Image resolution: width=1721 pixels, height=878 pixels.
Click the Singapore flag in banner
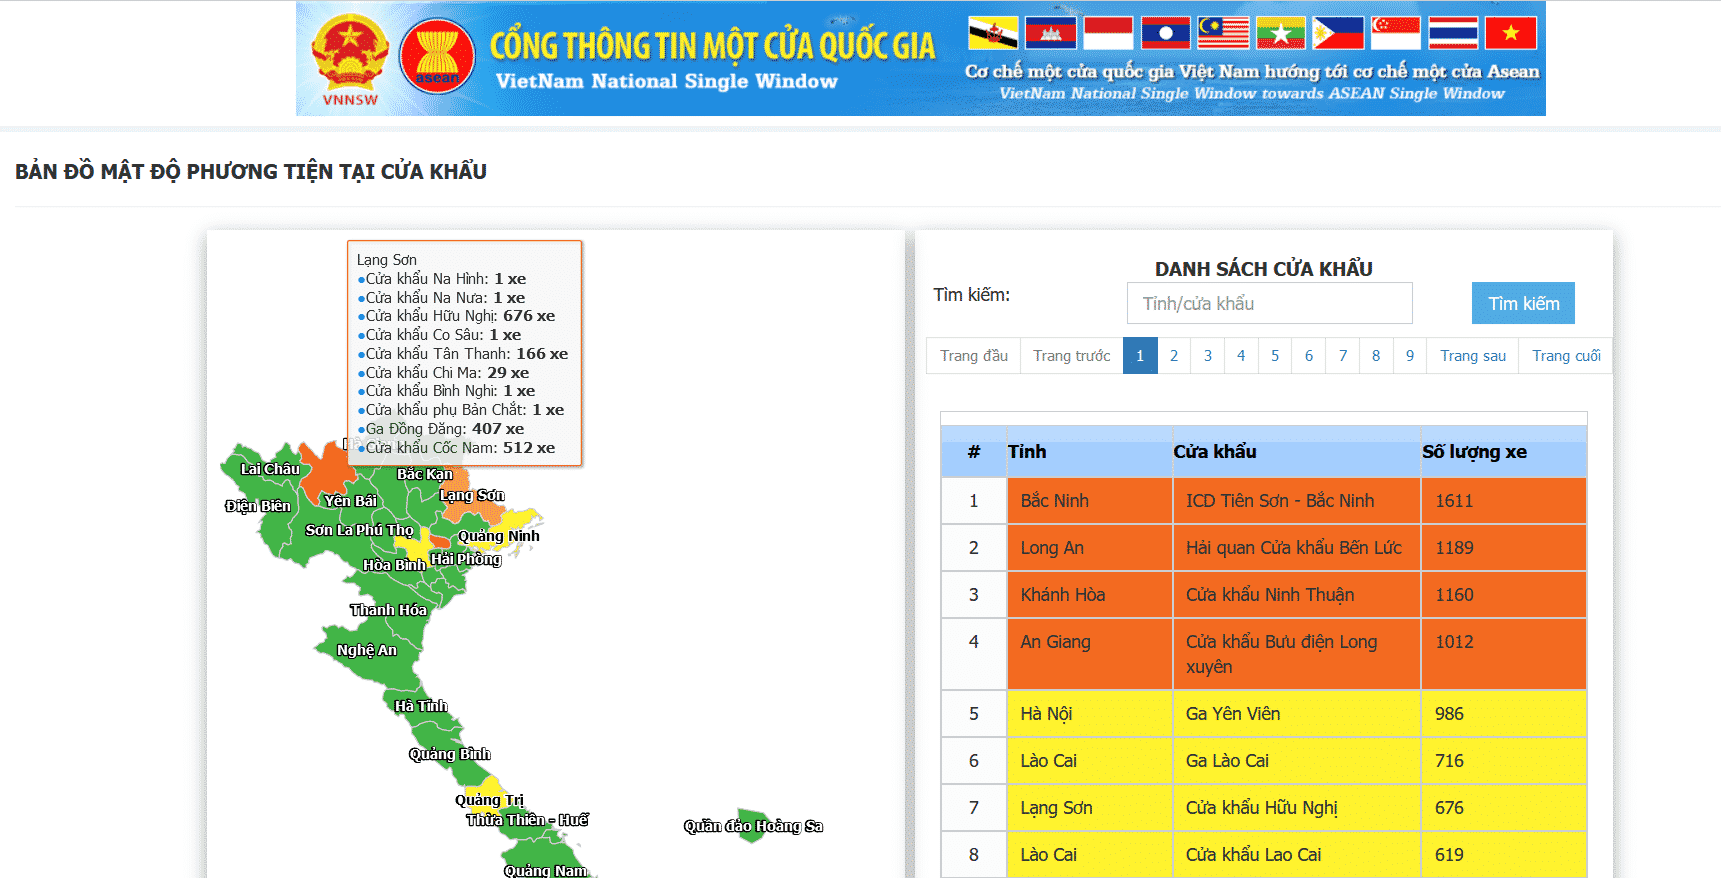pos(1395,33)
